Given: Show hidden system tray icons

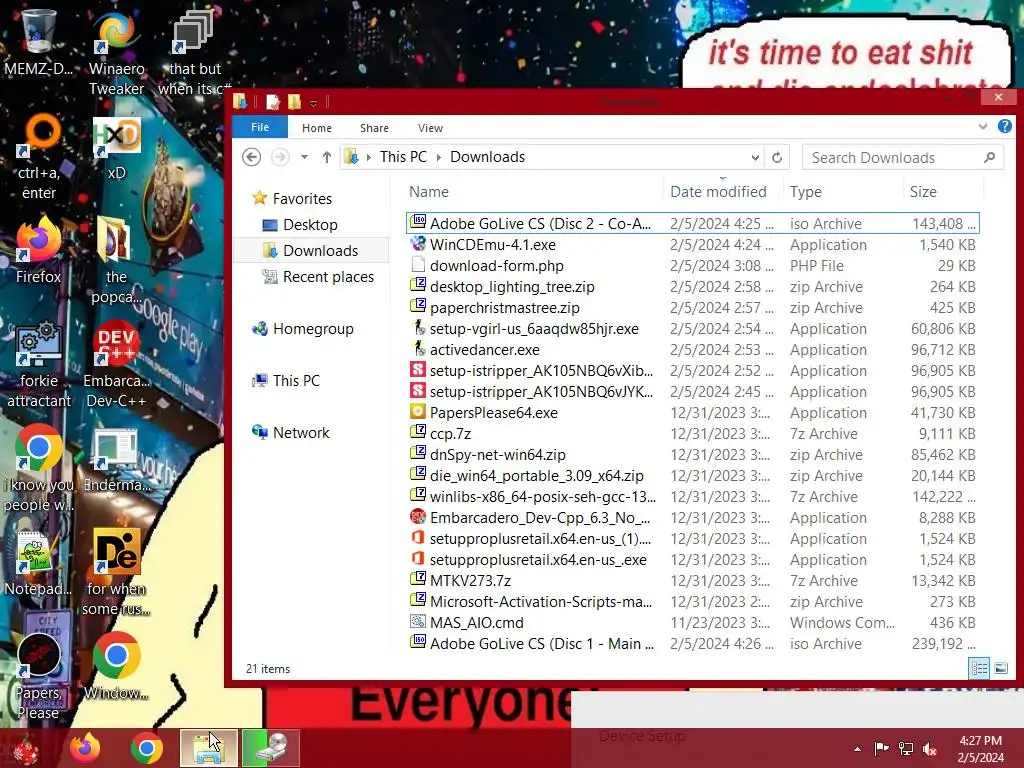Looking at the screenshot, I should [857, 749].
